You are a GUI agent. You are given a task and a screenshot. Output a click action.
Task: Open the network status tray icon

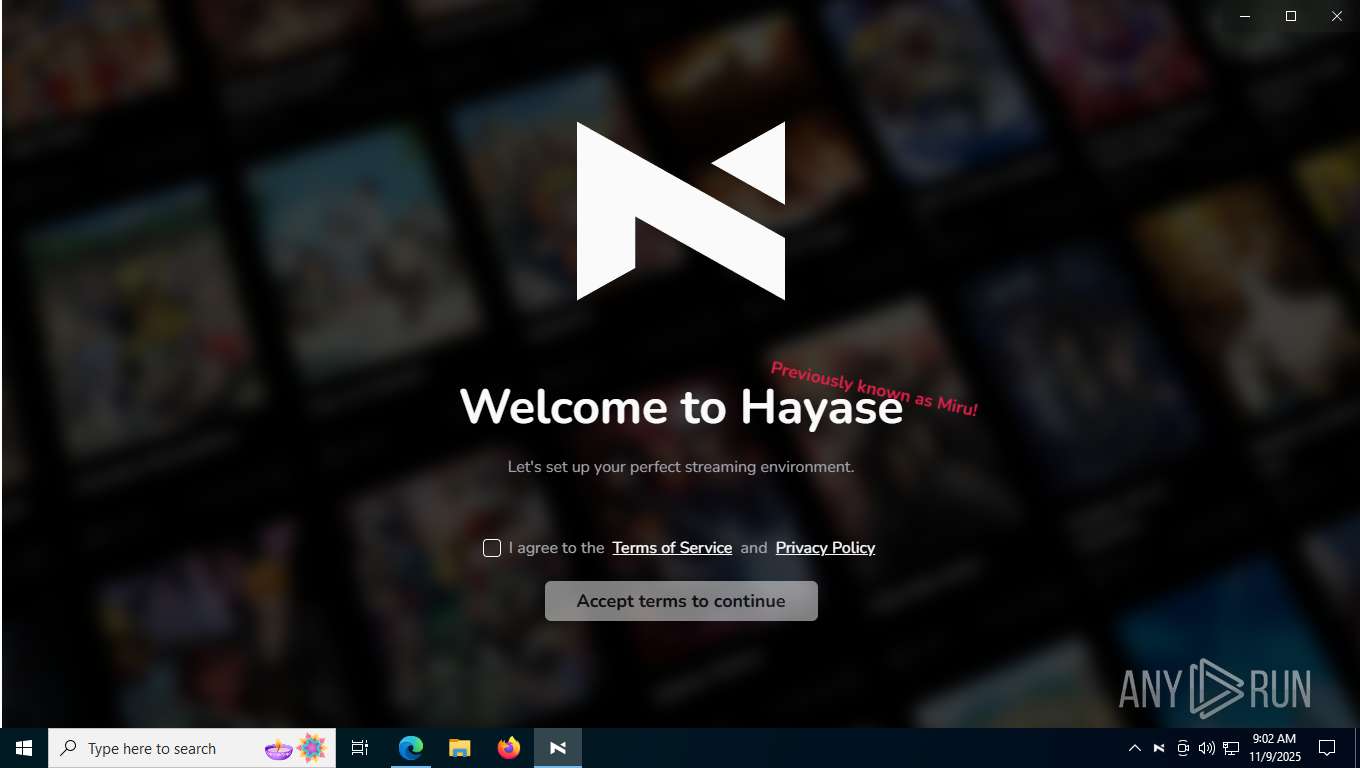click(x=1231, y=748)
